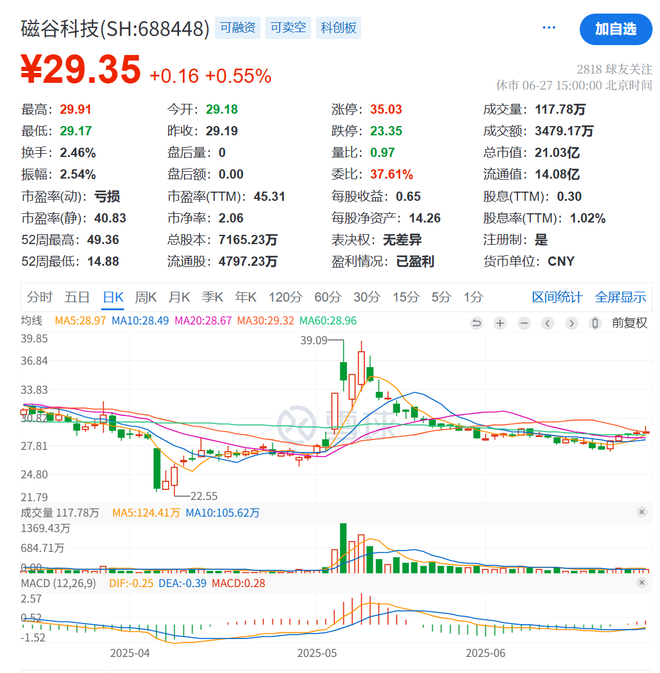Viewport: 660px width, 673px height.
Task: Switch to the 分时 chart tab
Action: tap(39, 297)
